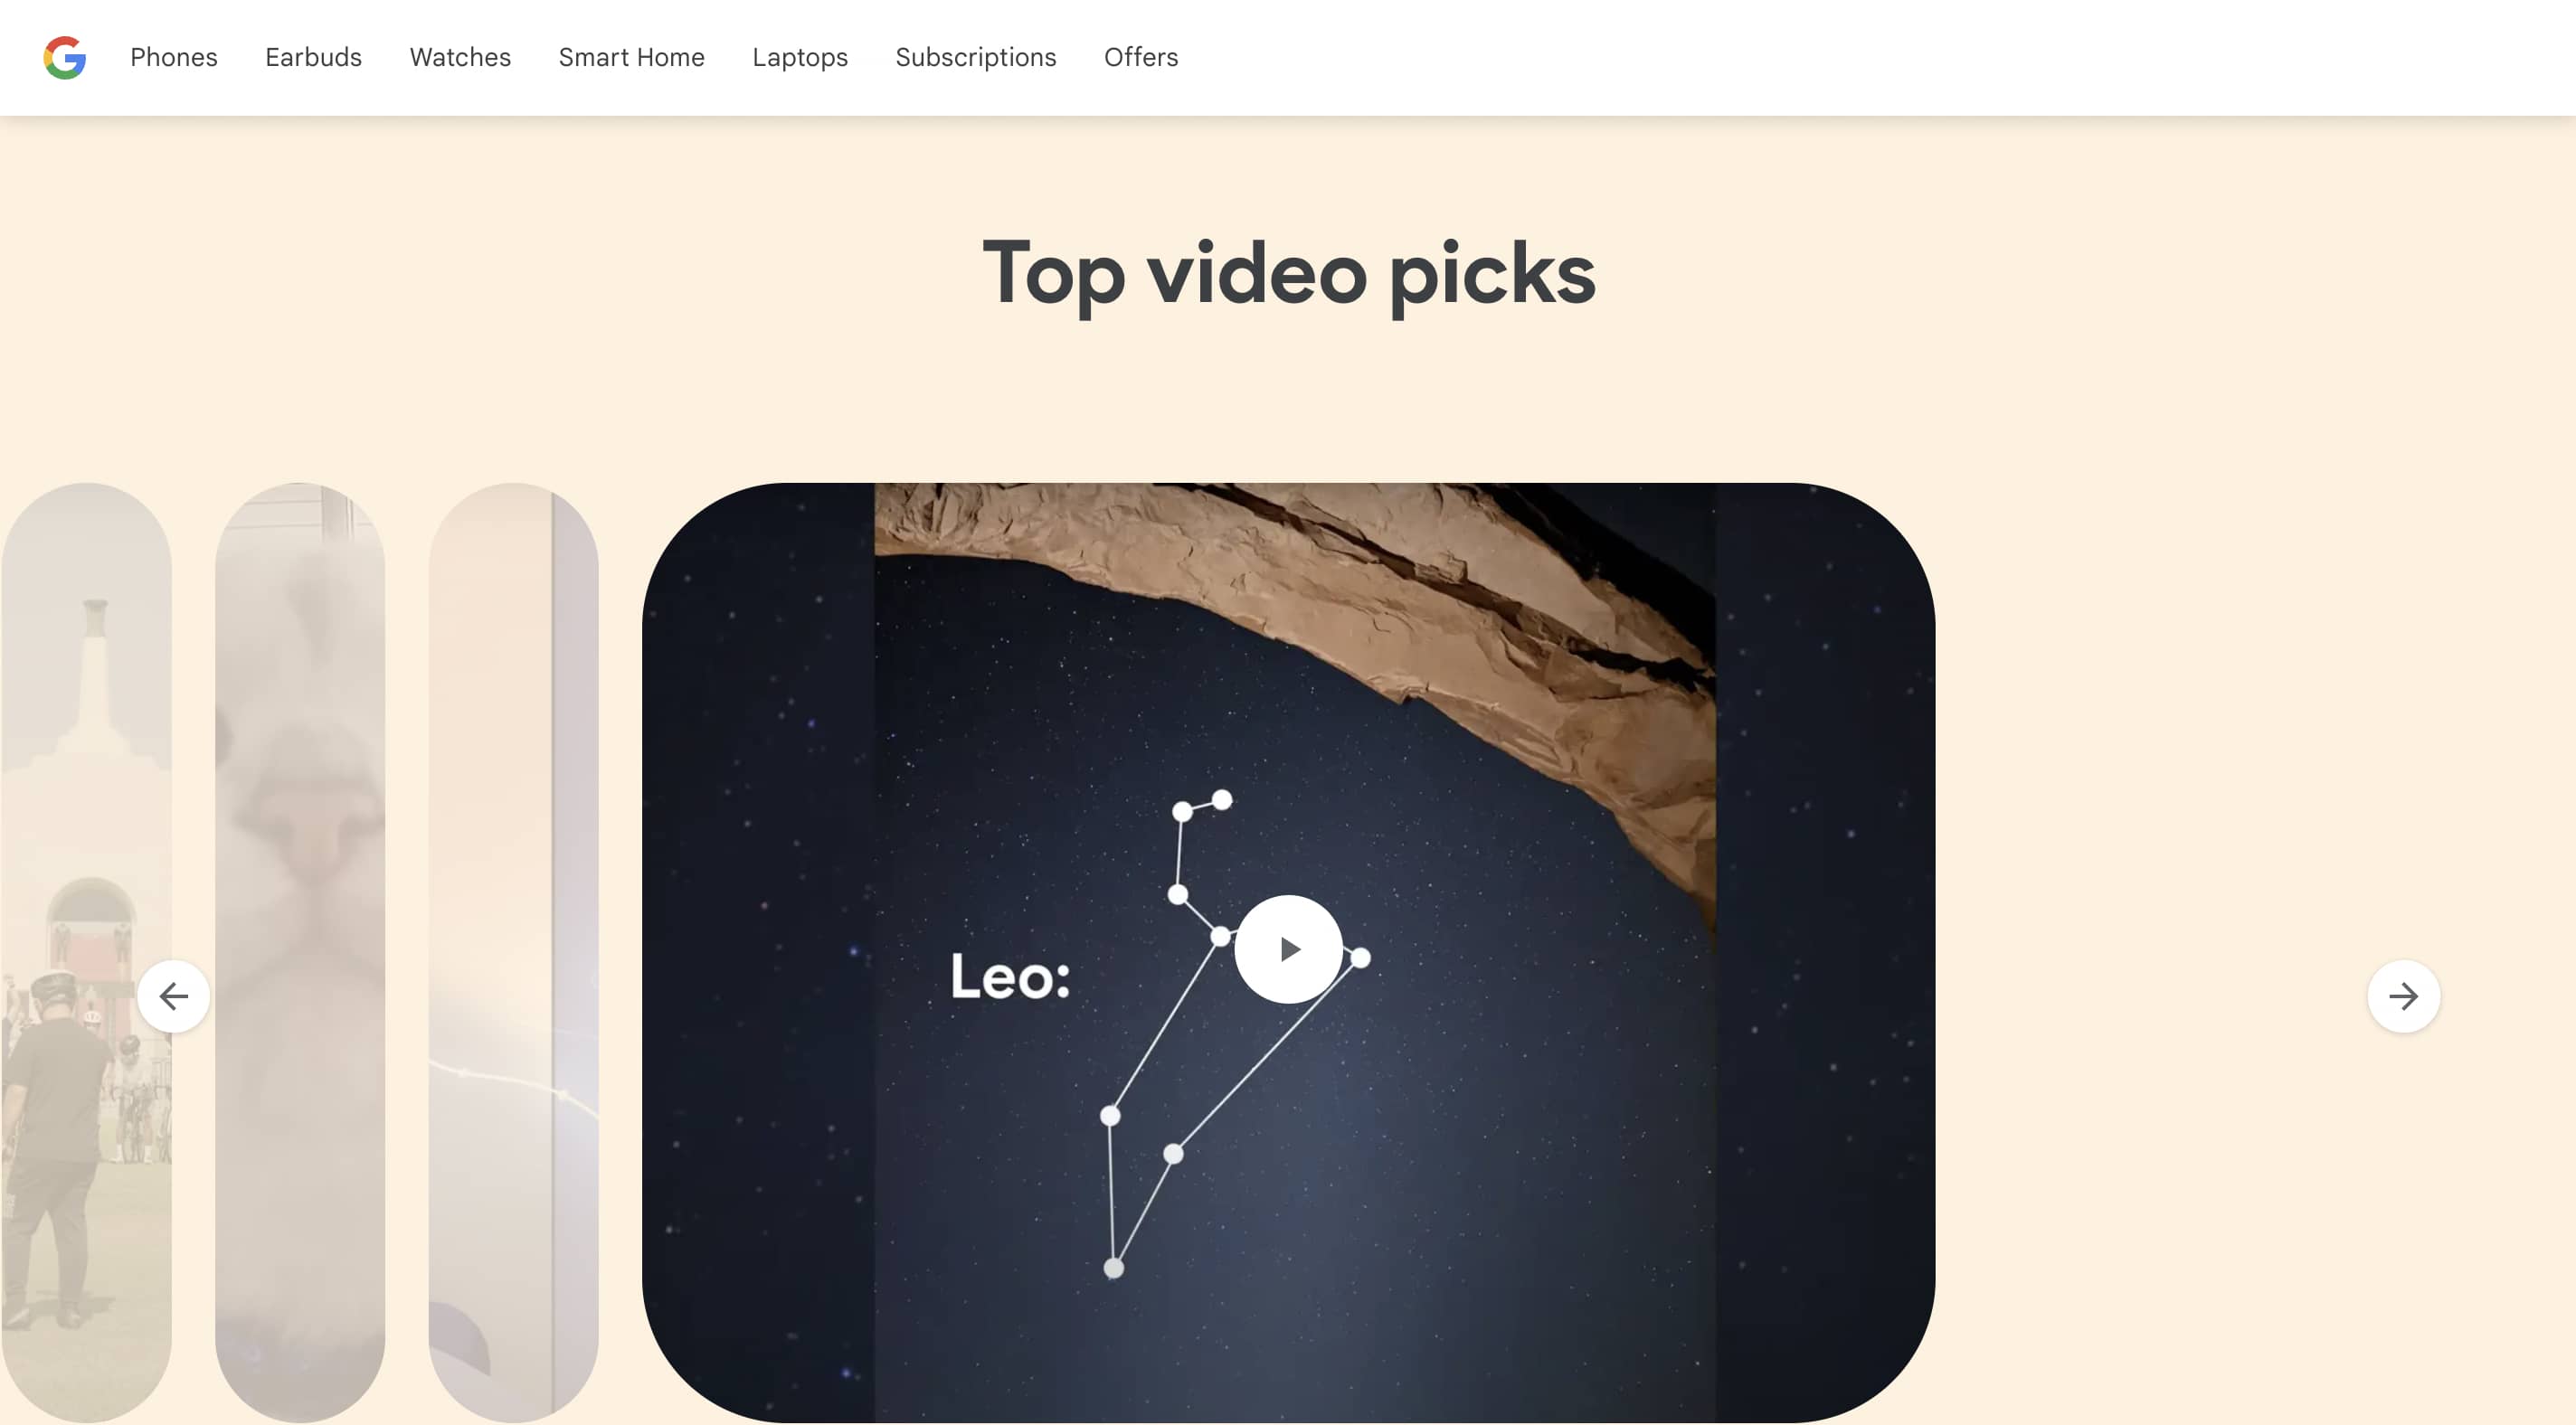Select the stadium cyclists video thumbnail
2576x1425 pixels.
pyautogui.click(x=86, y=953)
